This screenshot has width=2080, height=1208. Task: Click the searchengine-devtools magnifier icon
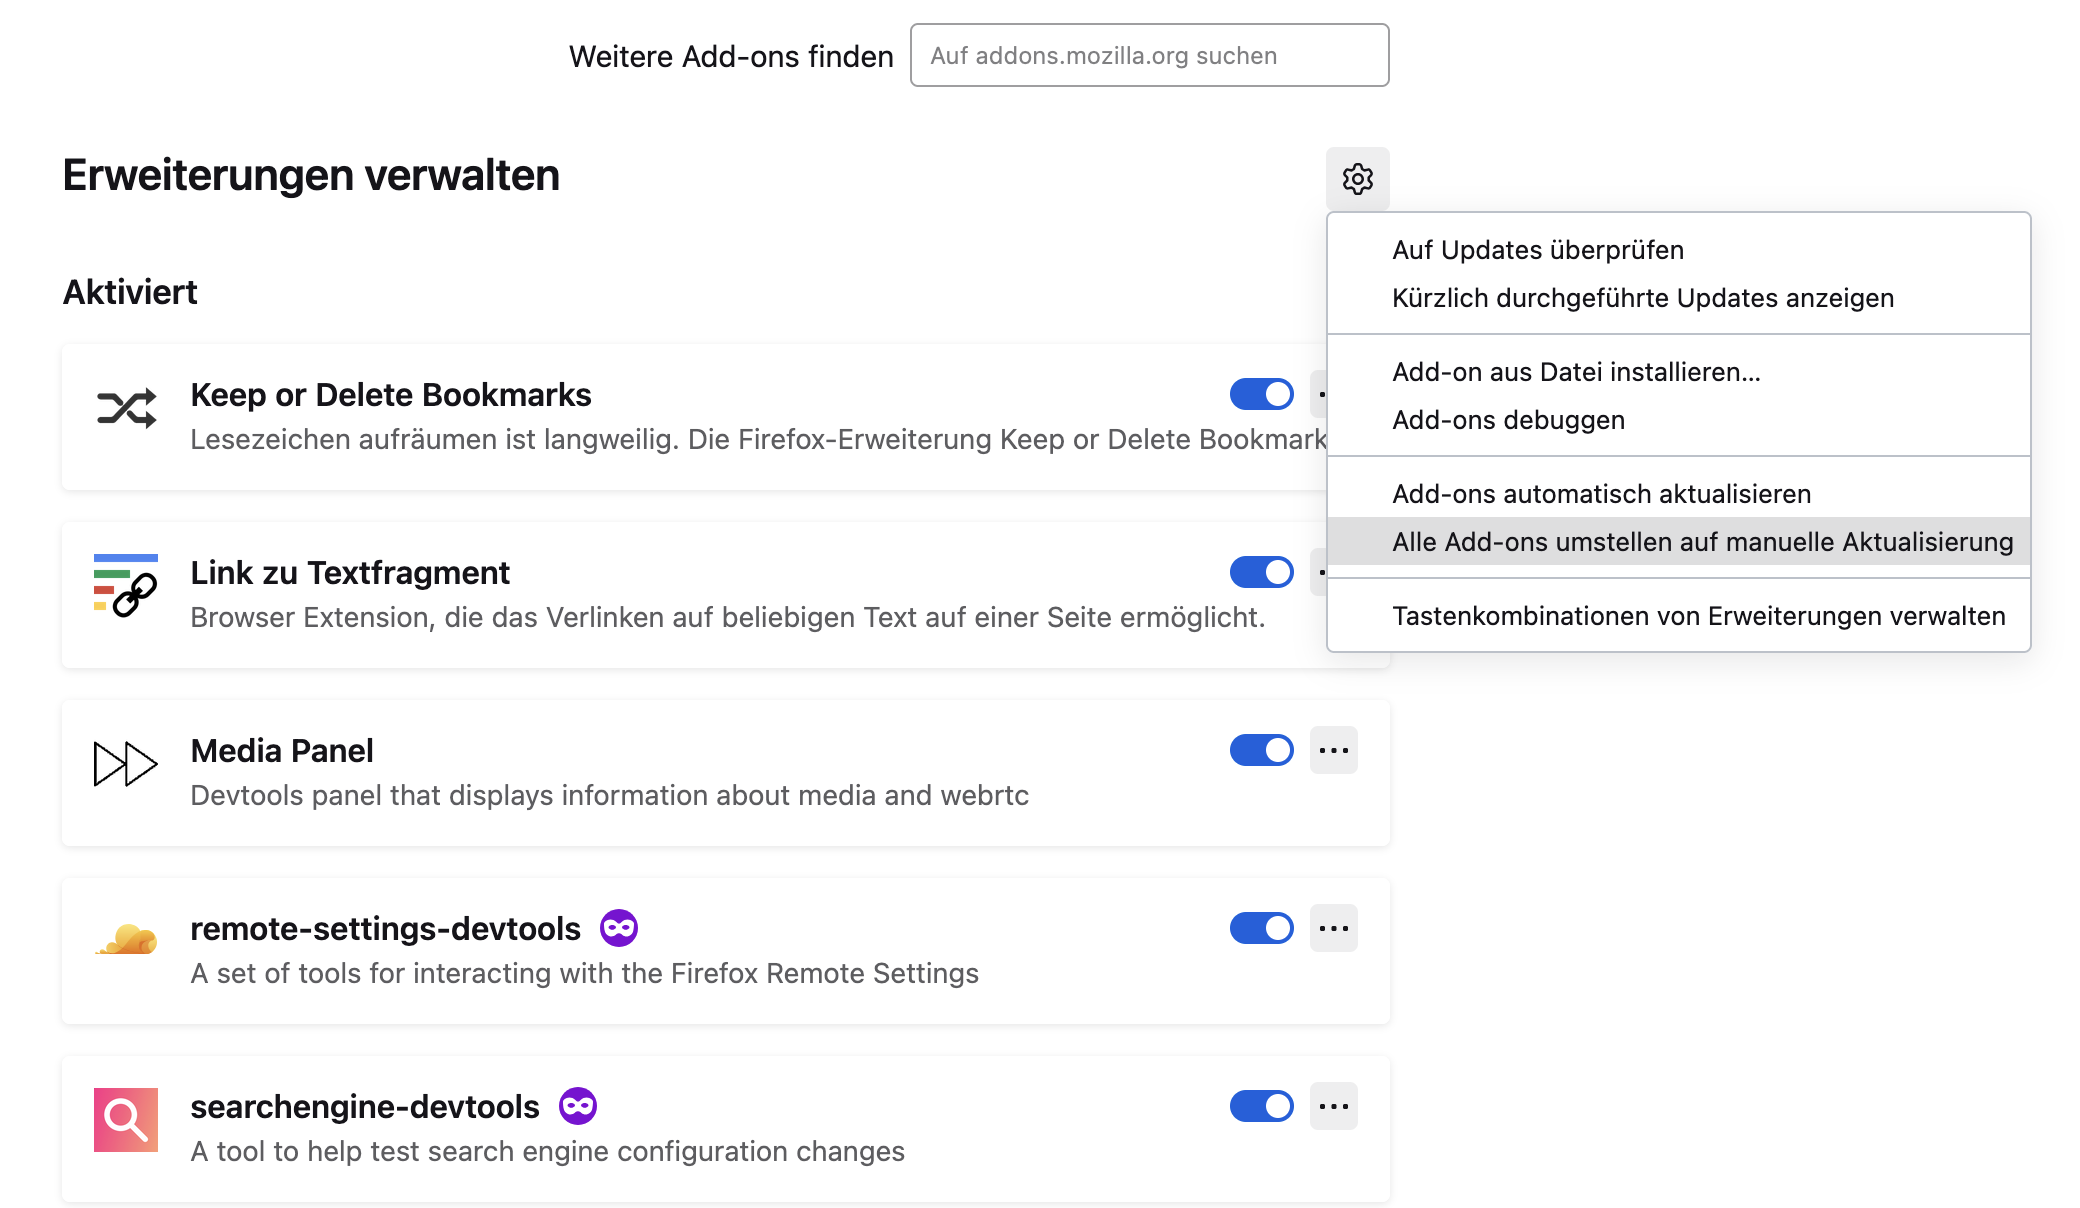click(x=126, y=1119)
